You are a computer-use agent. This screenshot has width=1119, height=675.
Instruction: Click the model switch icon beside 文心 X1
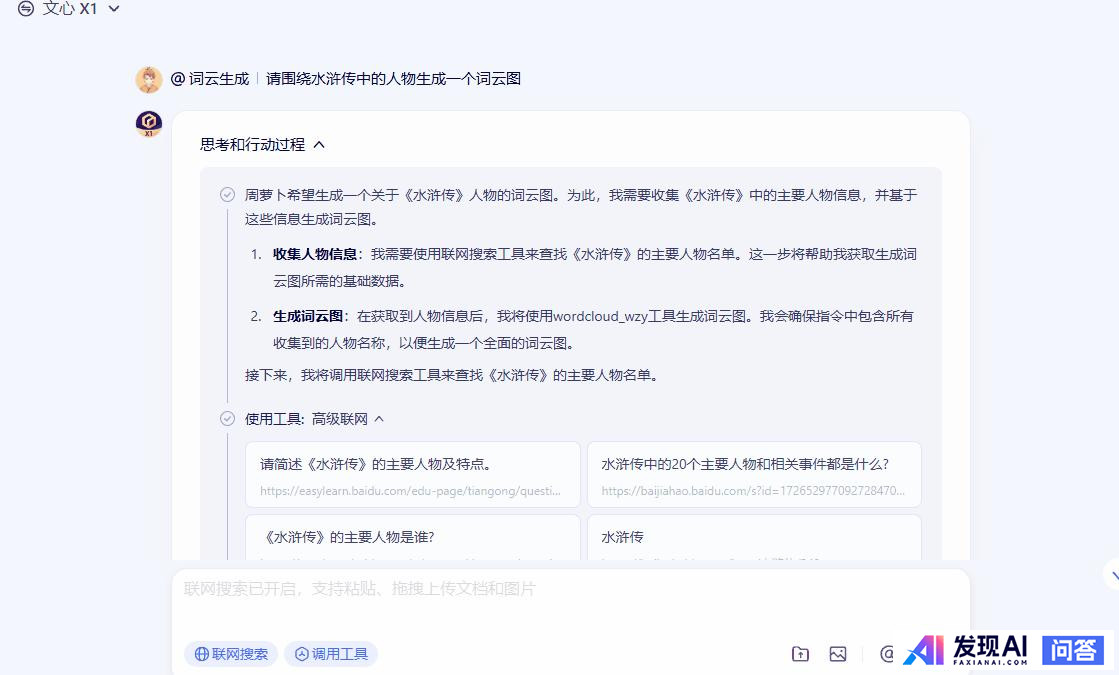pos(26,9)
